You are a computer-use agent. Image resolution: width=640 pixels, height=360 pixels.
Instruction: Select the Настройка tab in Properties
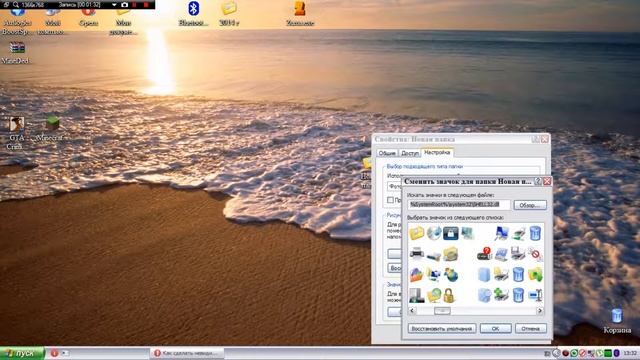pyautogui.click(x=437, y=152)
